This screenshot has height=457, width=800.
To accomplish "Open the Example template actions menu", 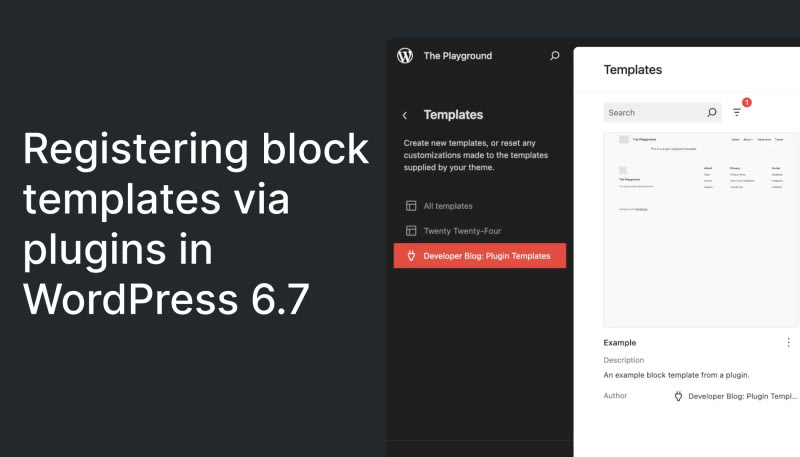I will click(788, 342).
